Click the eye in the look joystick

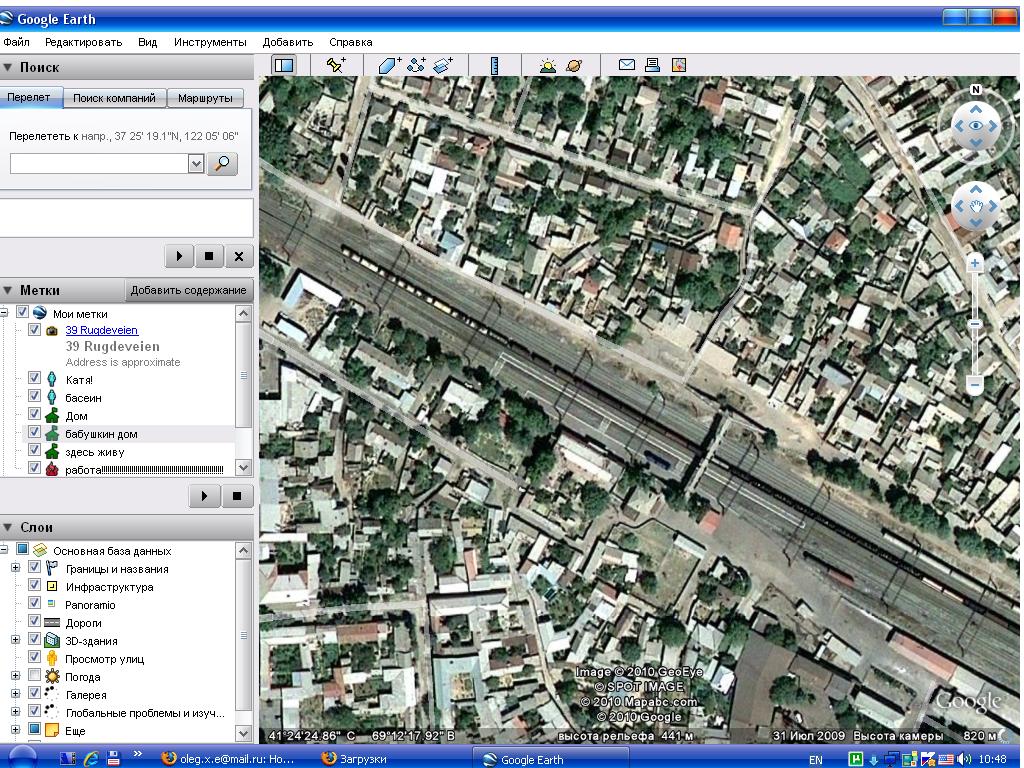(x=976, y=125)
